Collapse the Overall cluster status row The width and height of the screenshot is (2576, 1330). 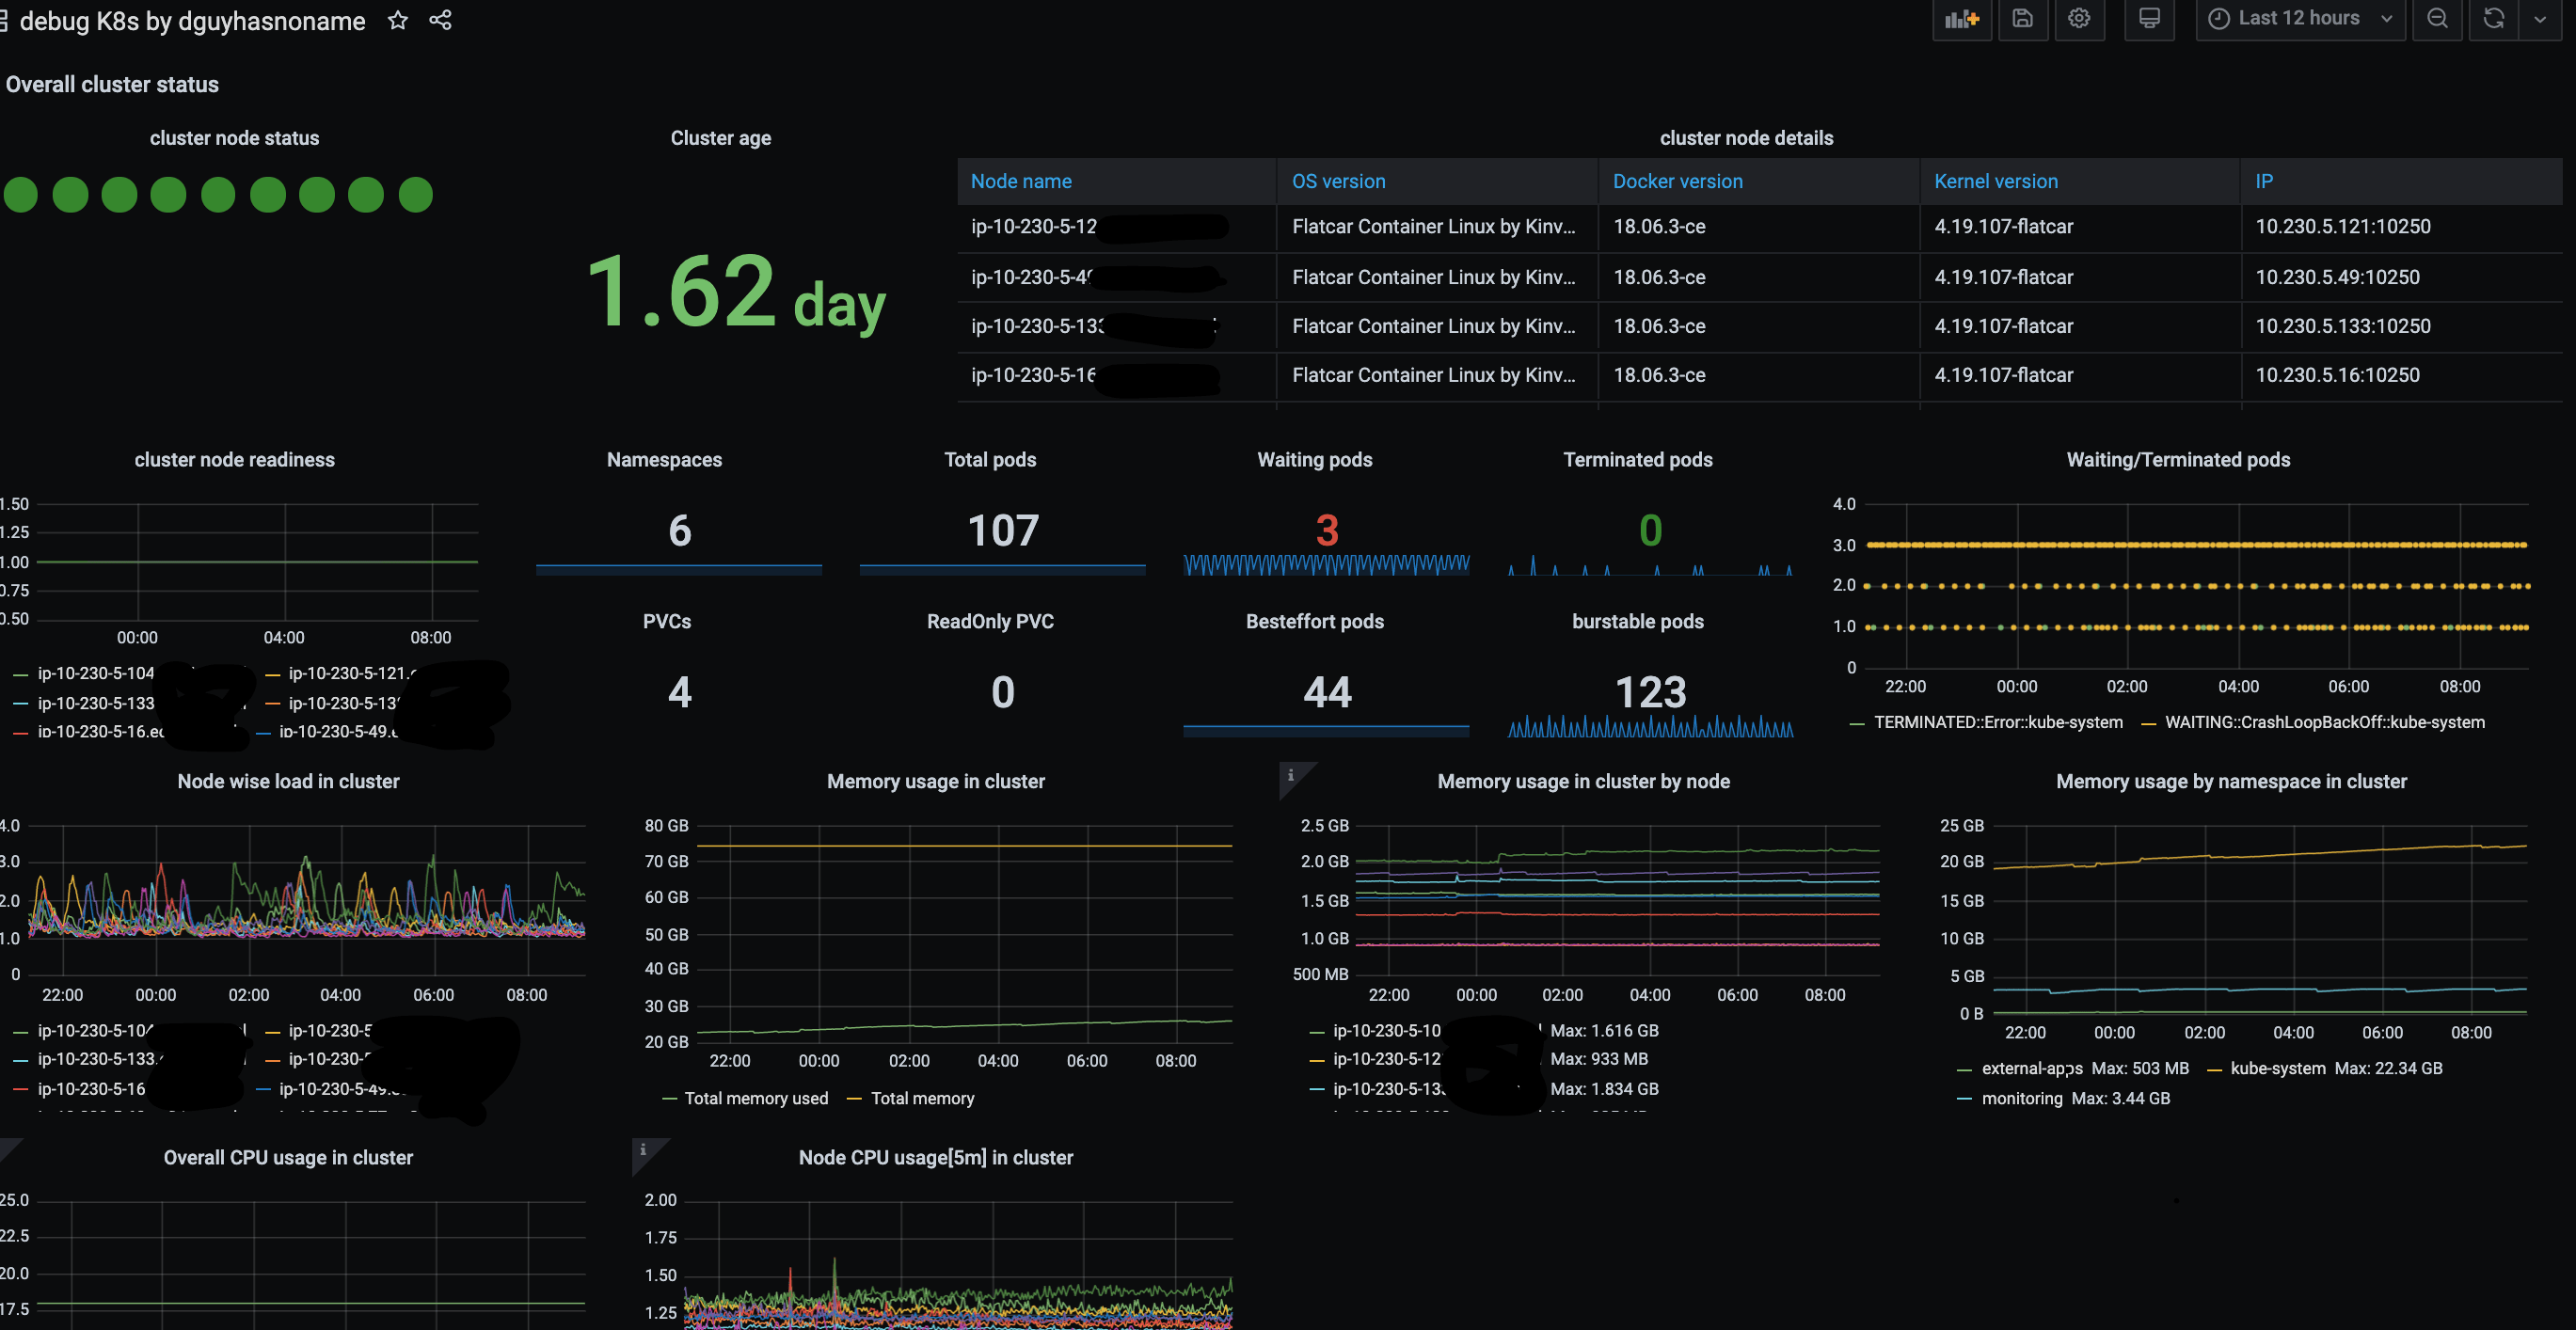112,85
